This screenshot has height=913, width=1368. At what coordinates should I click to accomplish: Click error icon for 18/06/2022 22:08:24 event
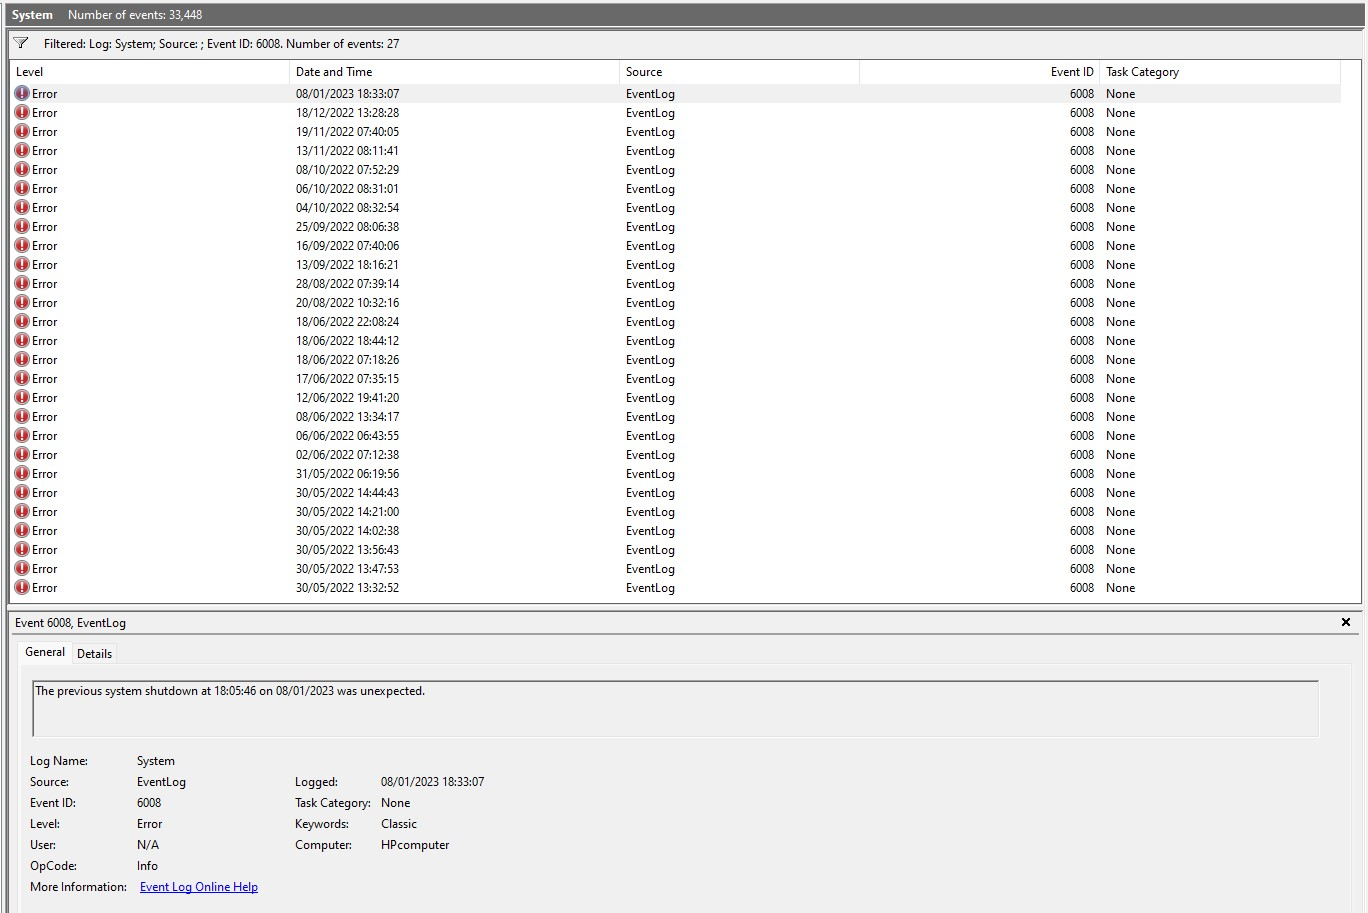click(x=22, y=321)
